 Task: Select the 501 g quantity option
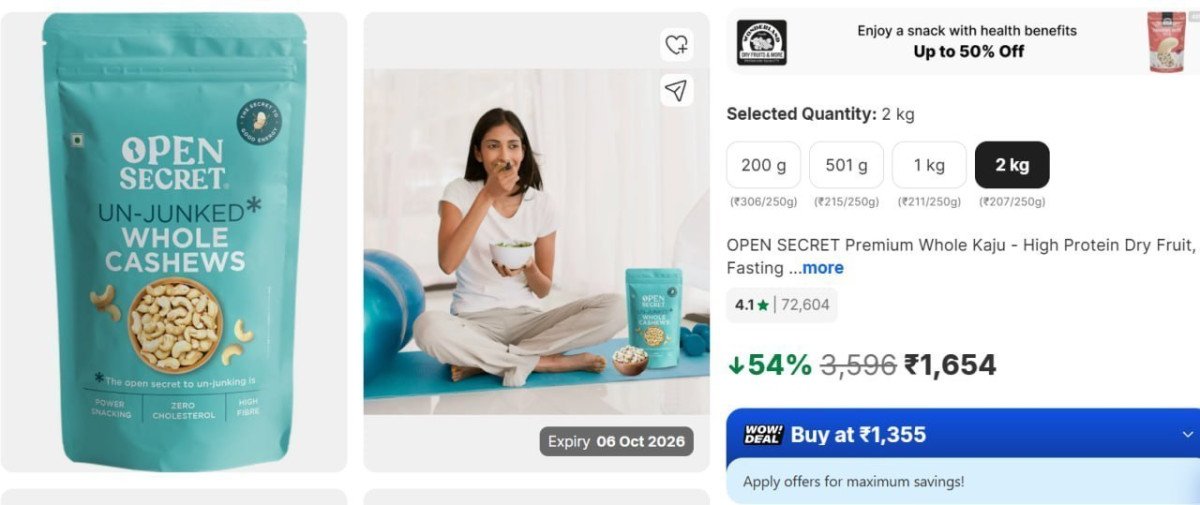[846, 165]
